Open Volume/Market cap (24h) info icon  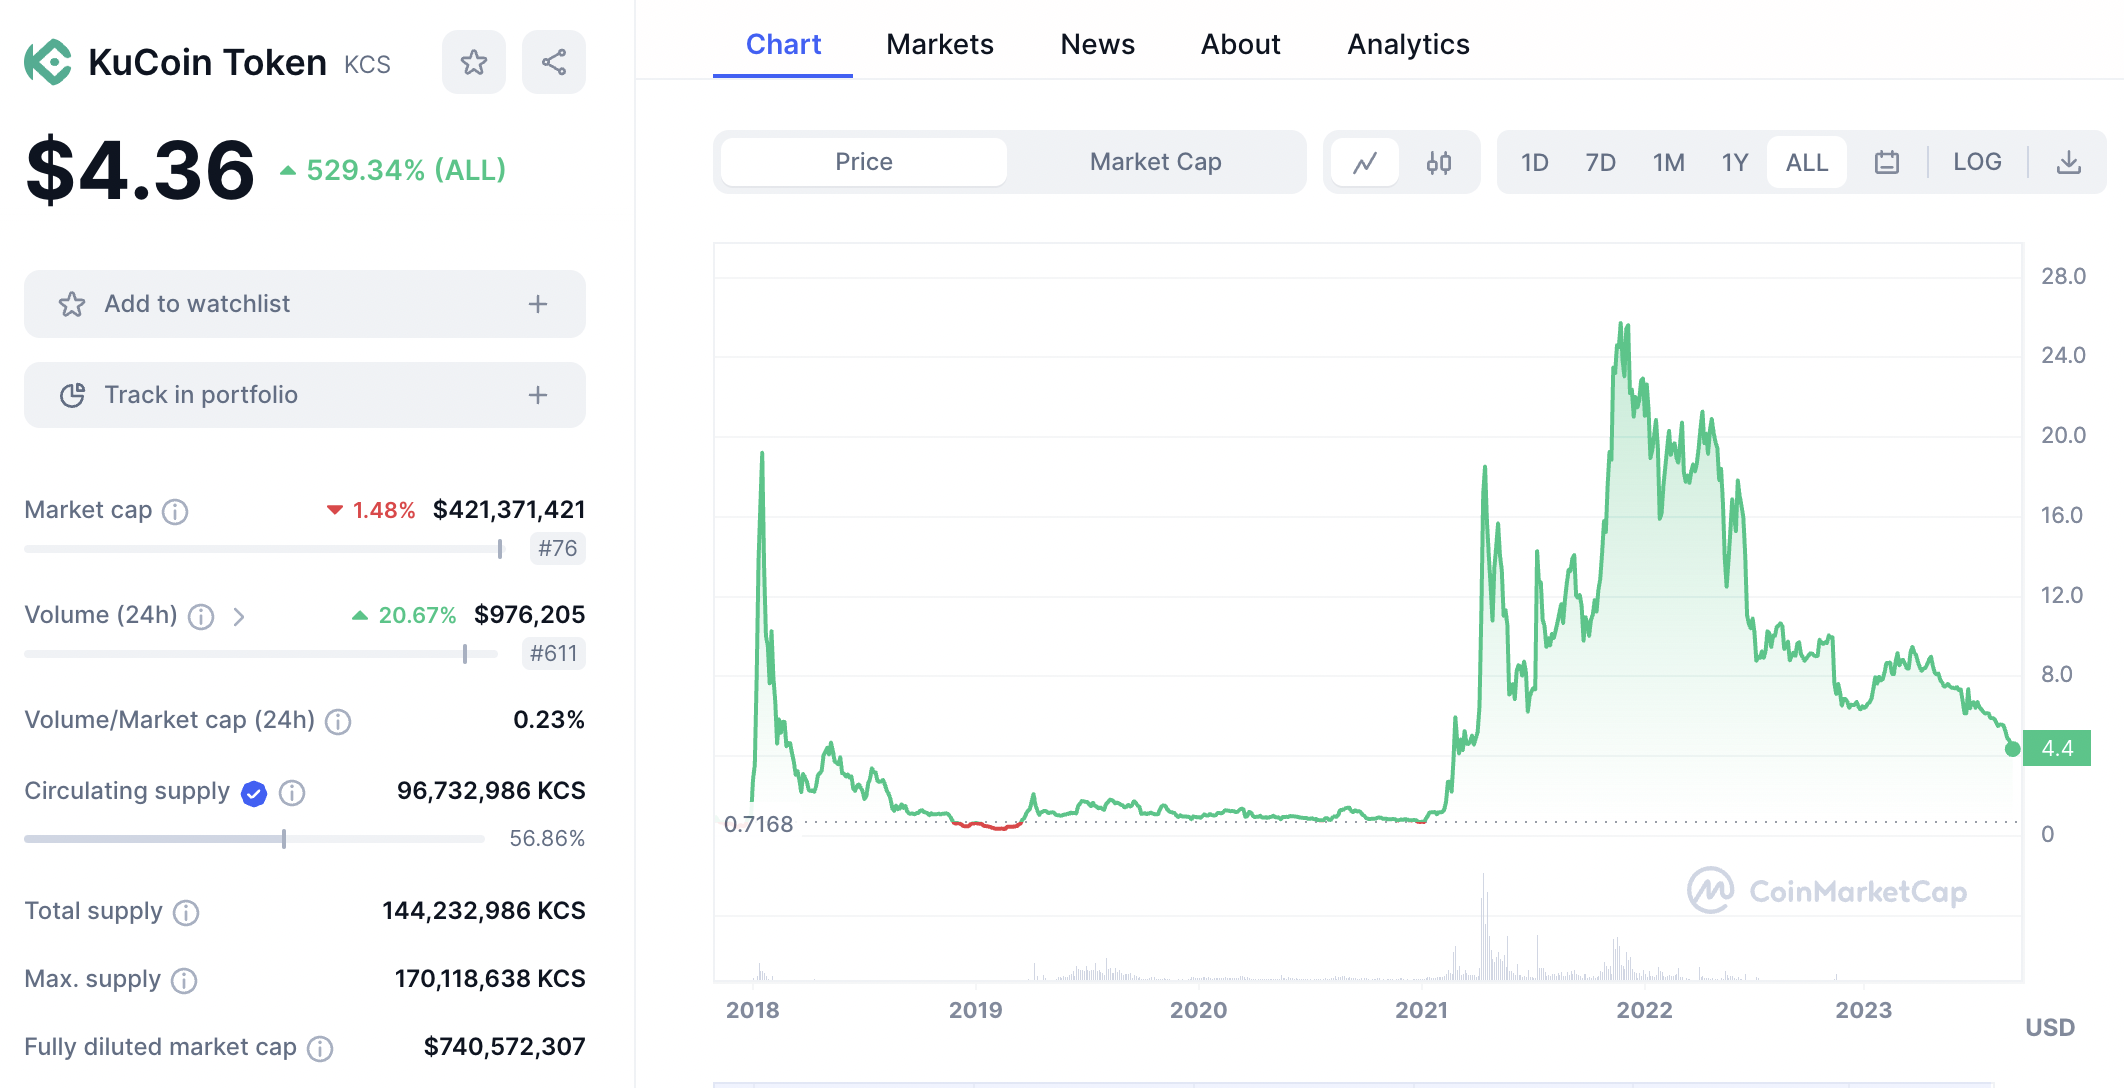point(338,721)
